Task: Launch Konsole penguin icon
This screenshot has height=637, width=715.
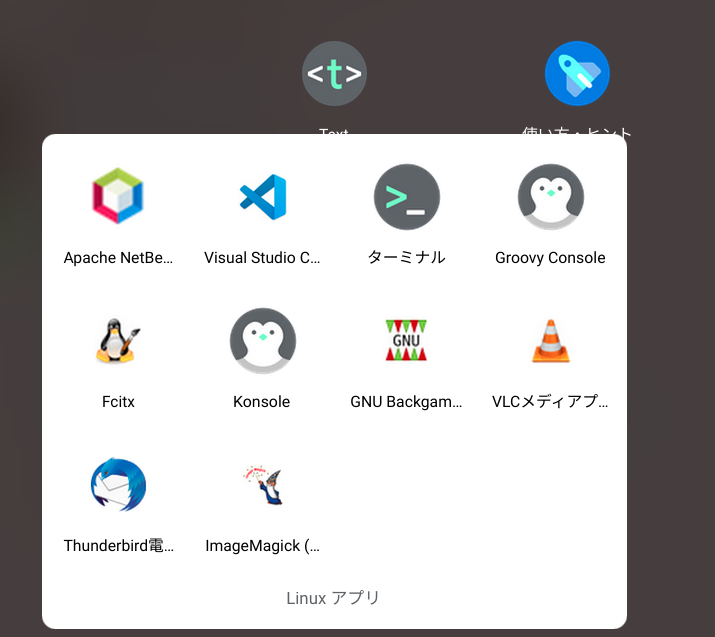Action: (x=263, y=341)
